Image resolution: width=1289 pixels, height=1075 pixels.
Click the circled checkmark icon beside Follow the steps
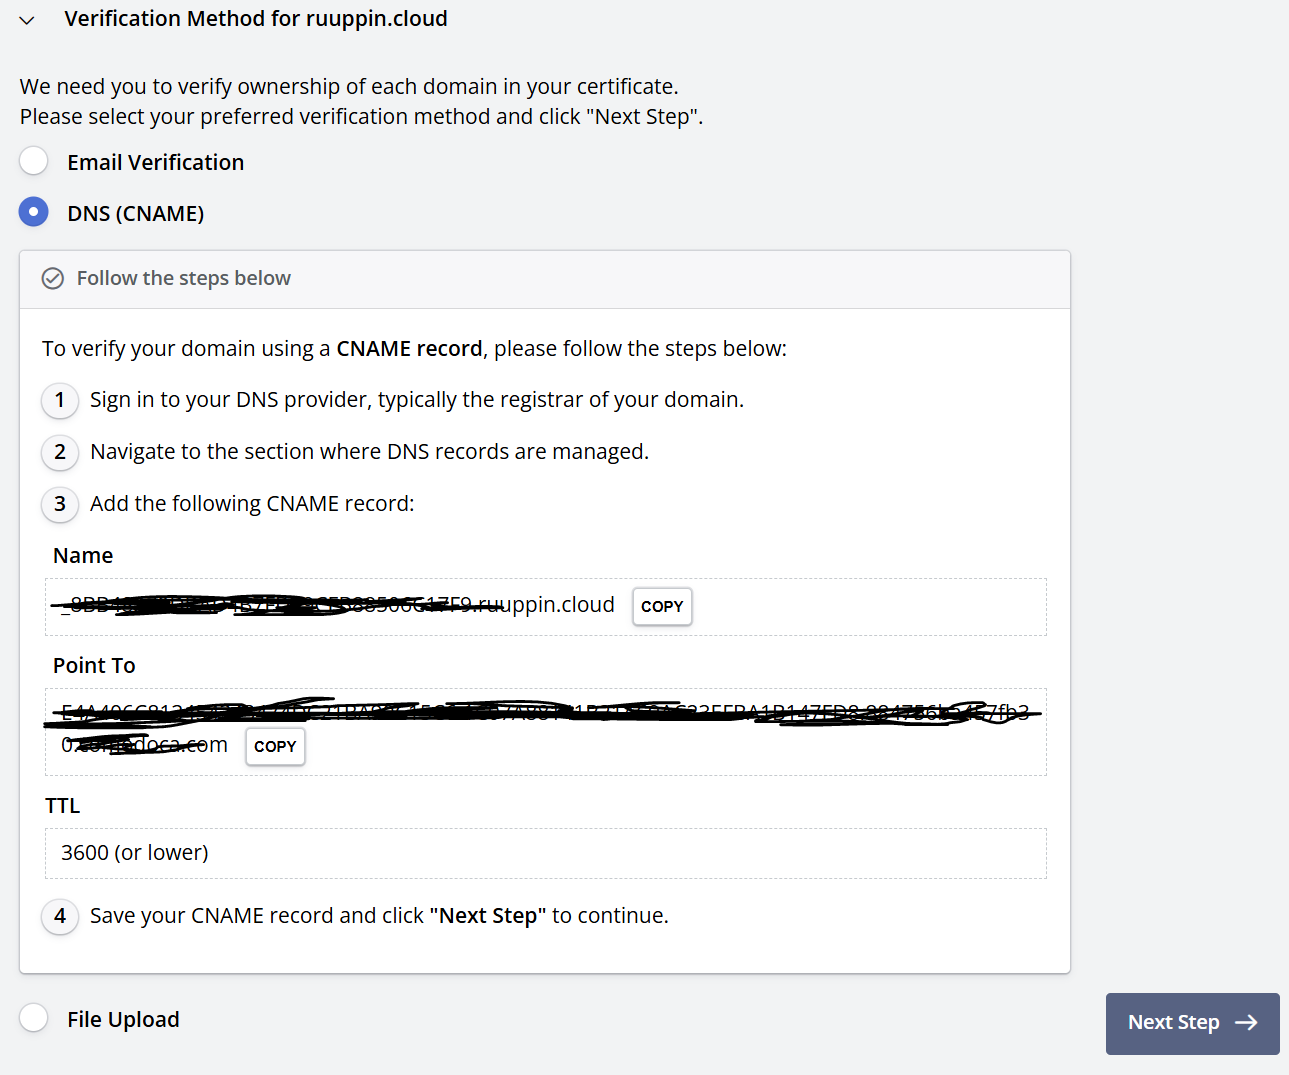click(53, 279)
